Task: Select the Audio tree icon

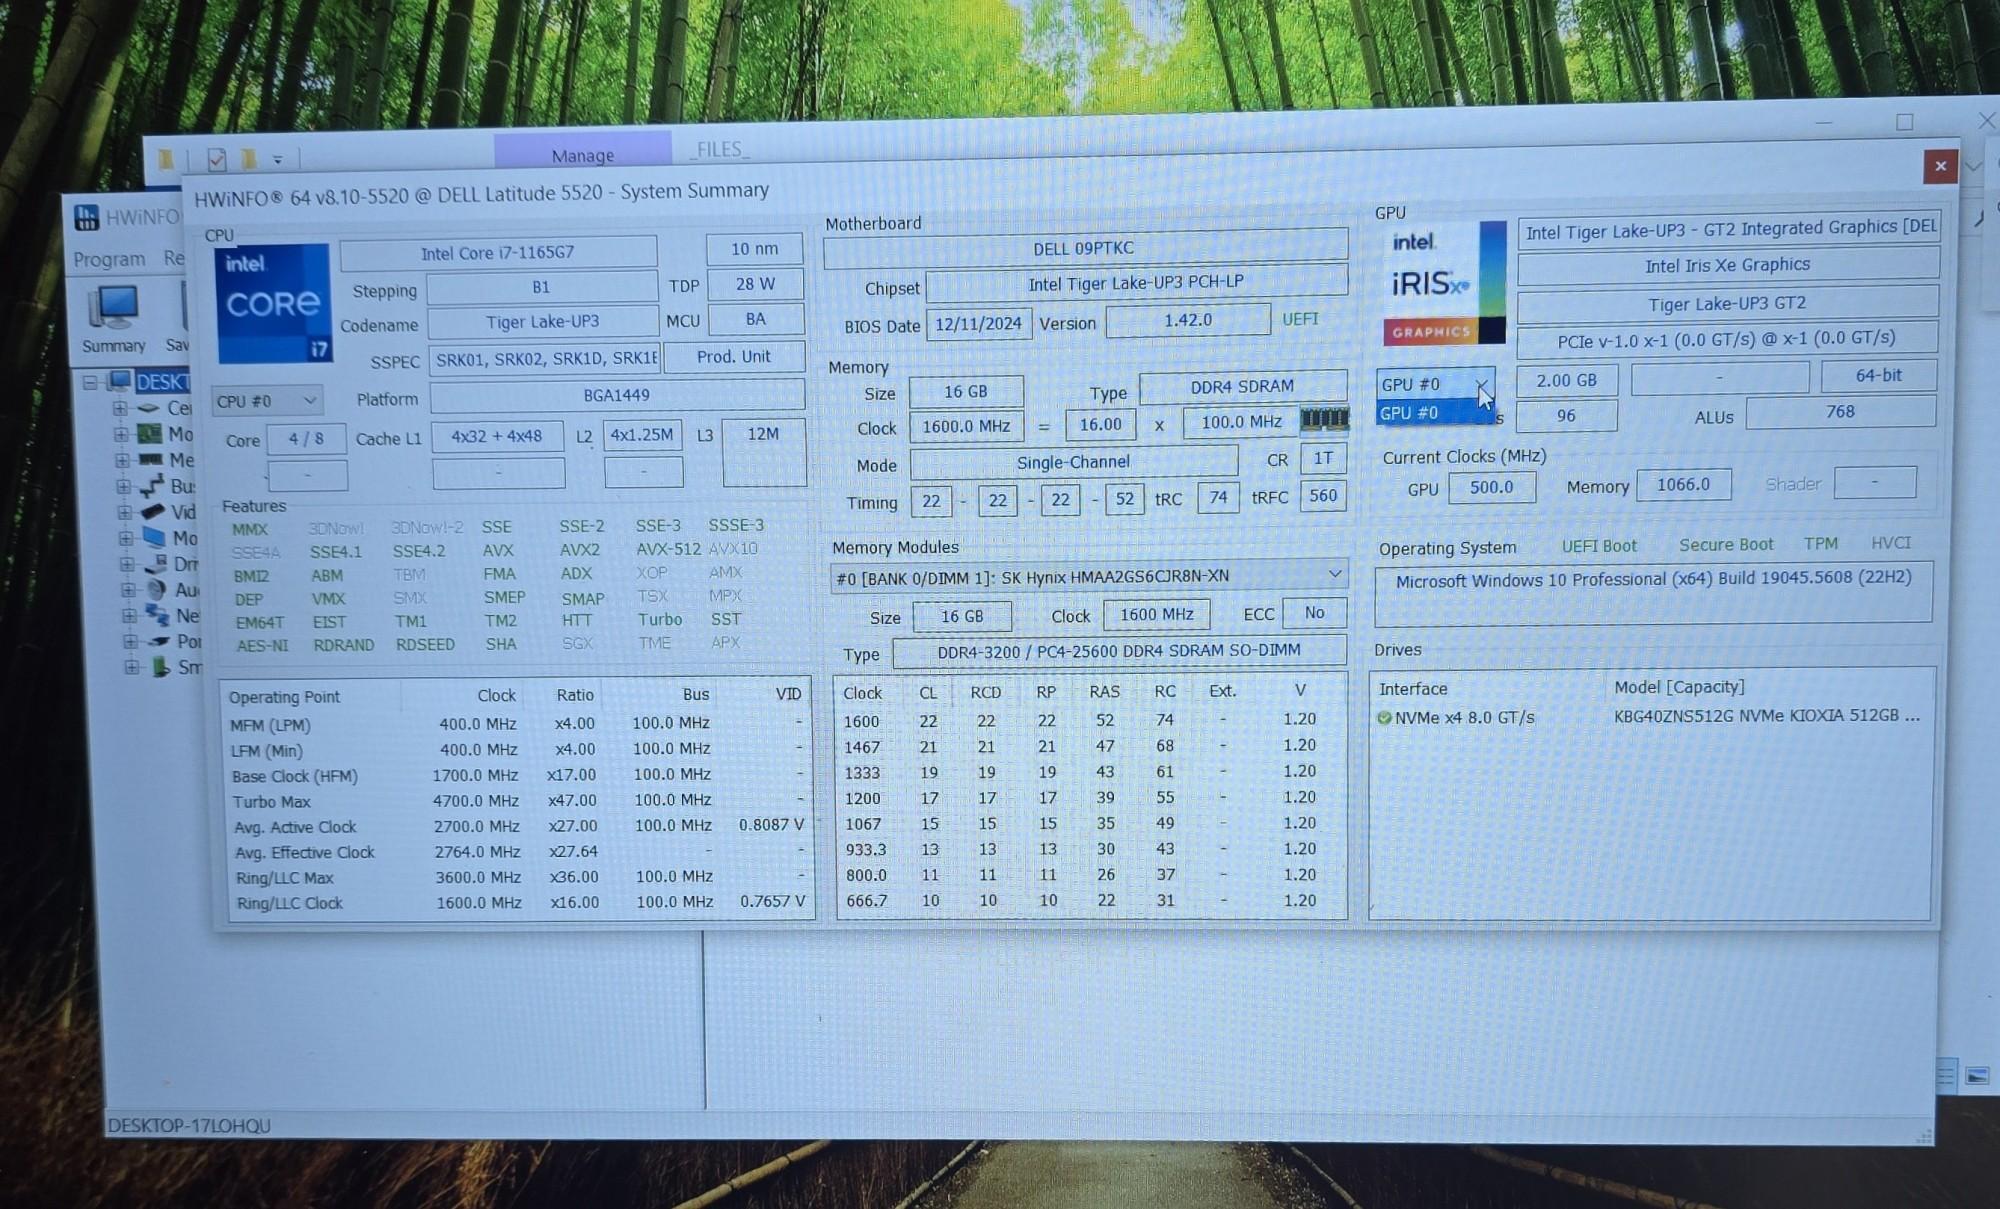Action: pos(156,590)
